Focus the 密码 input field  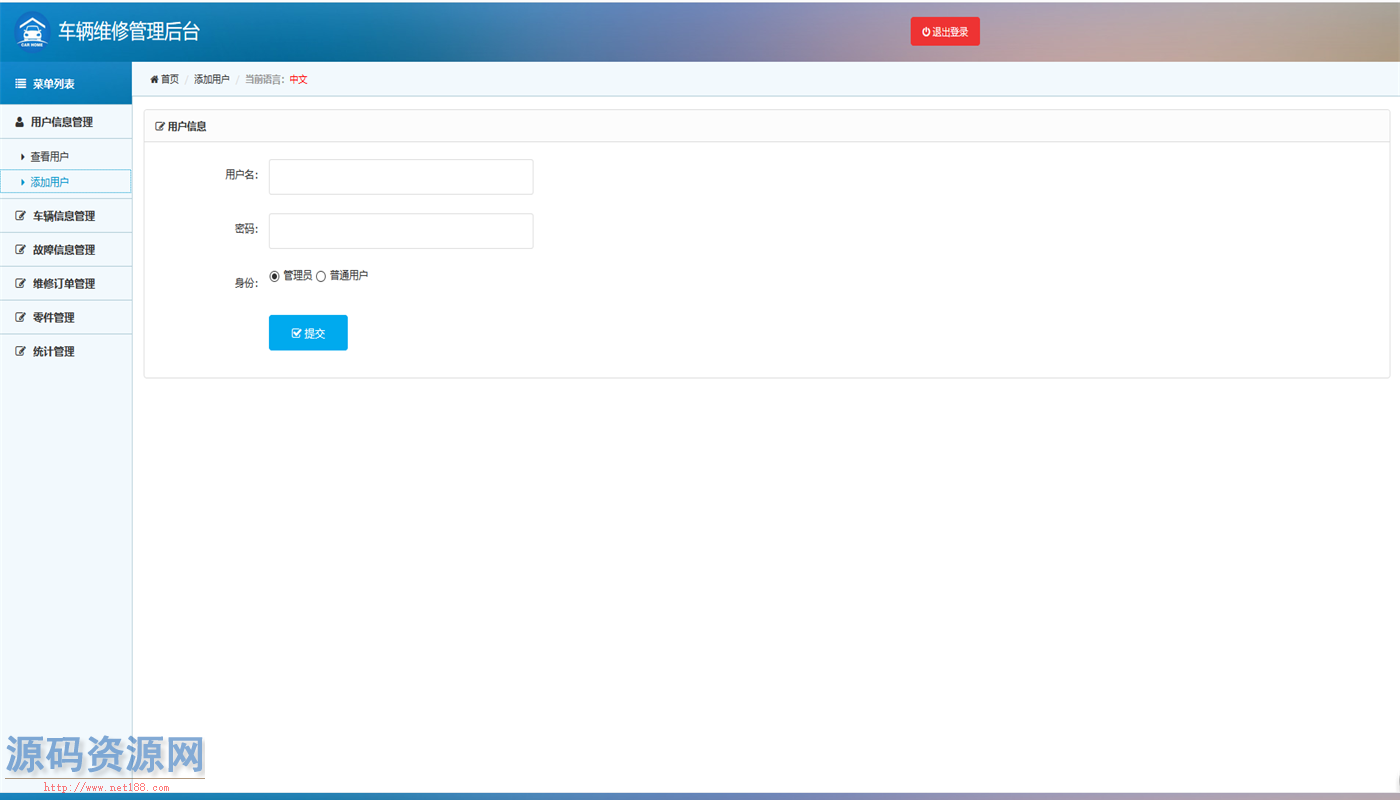(x=401, y=231)
